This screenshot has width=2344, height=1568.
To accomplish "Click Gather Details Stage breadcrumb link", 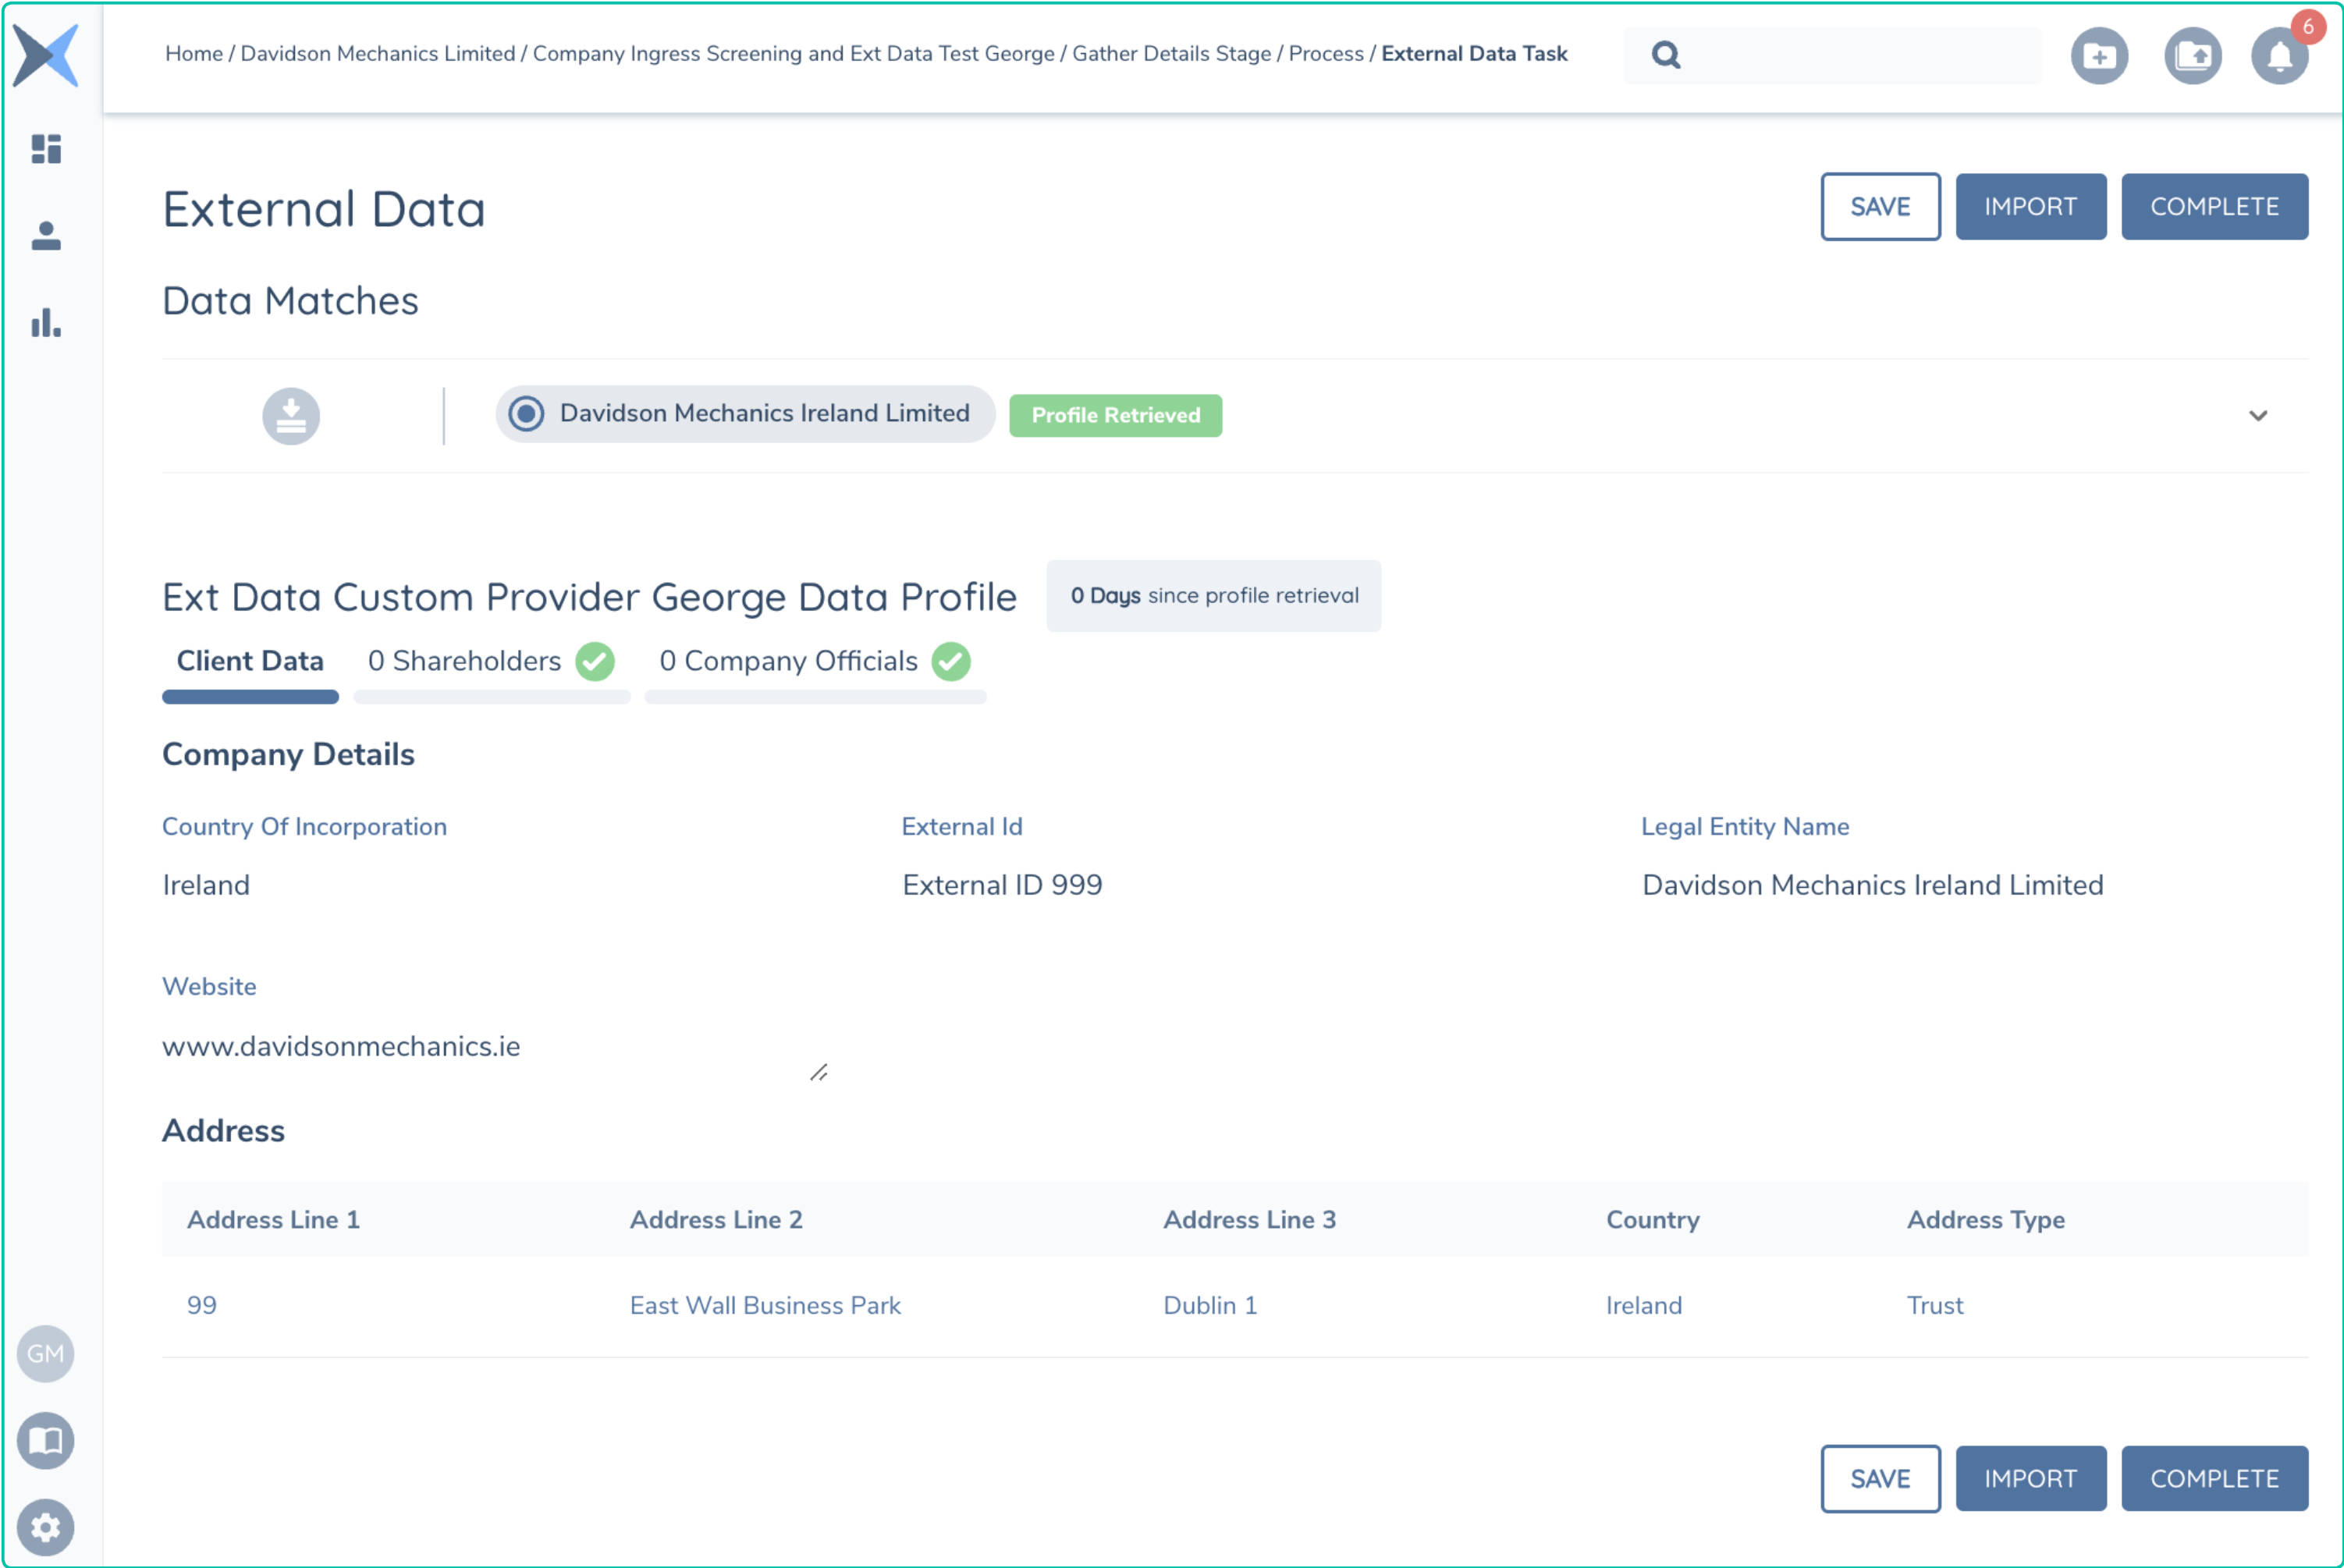I will click(x=1171, y=54).
